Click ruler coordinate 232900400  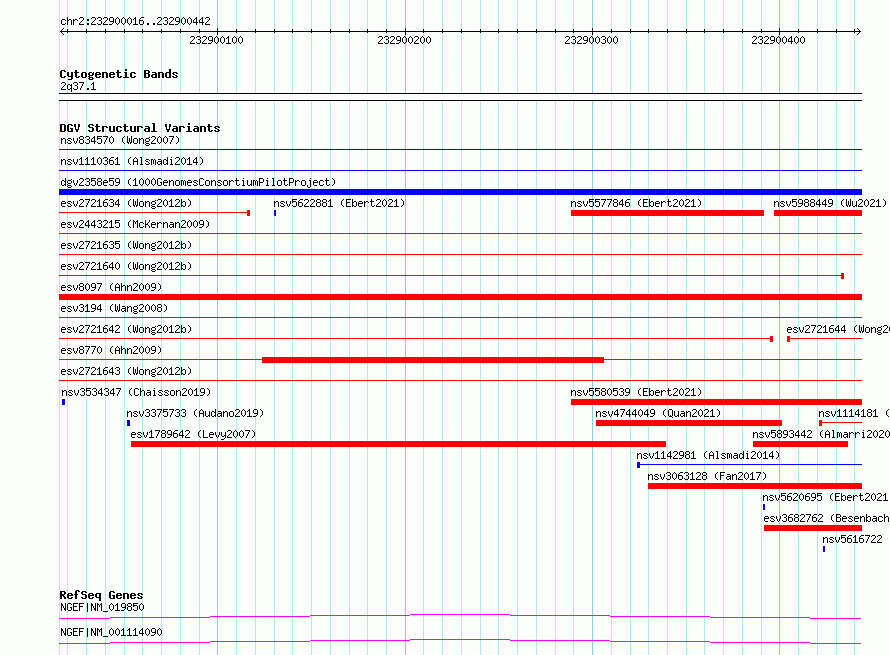[778, 40]
